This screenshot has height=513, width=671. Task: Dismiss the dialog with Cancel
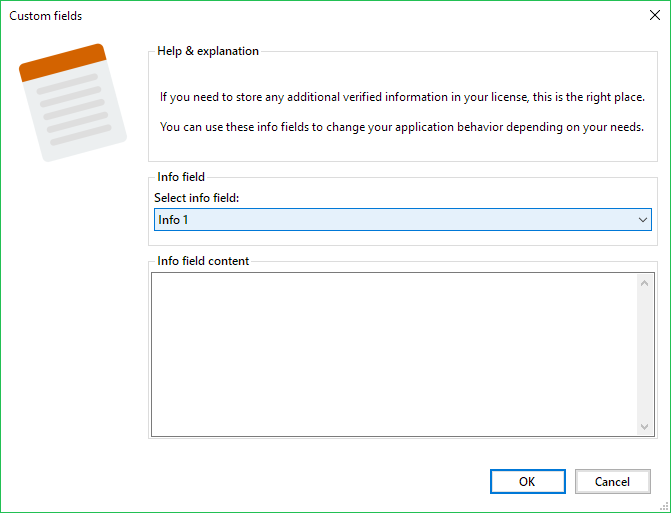[612, 481]
